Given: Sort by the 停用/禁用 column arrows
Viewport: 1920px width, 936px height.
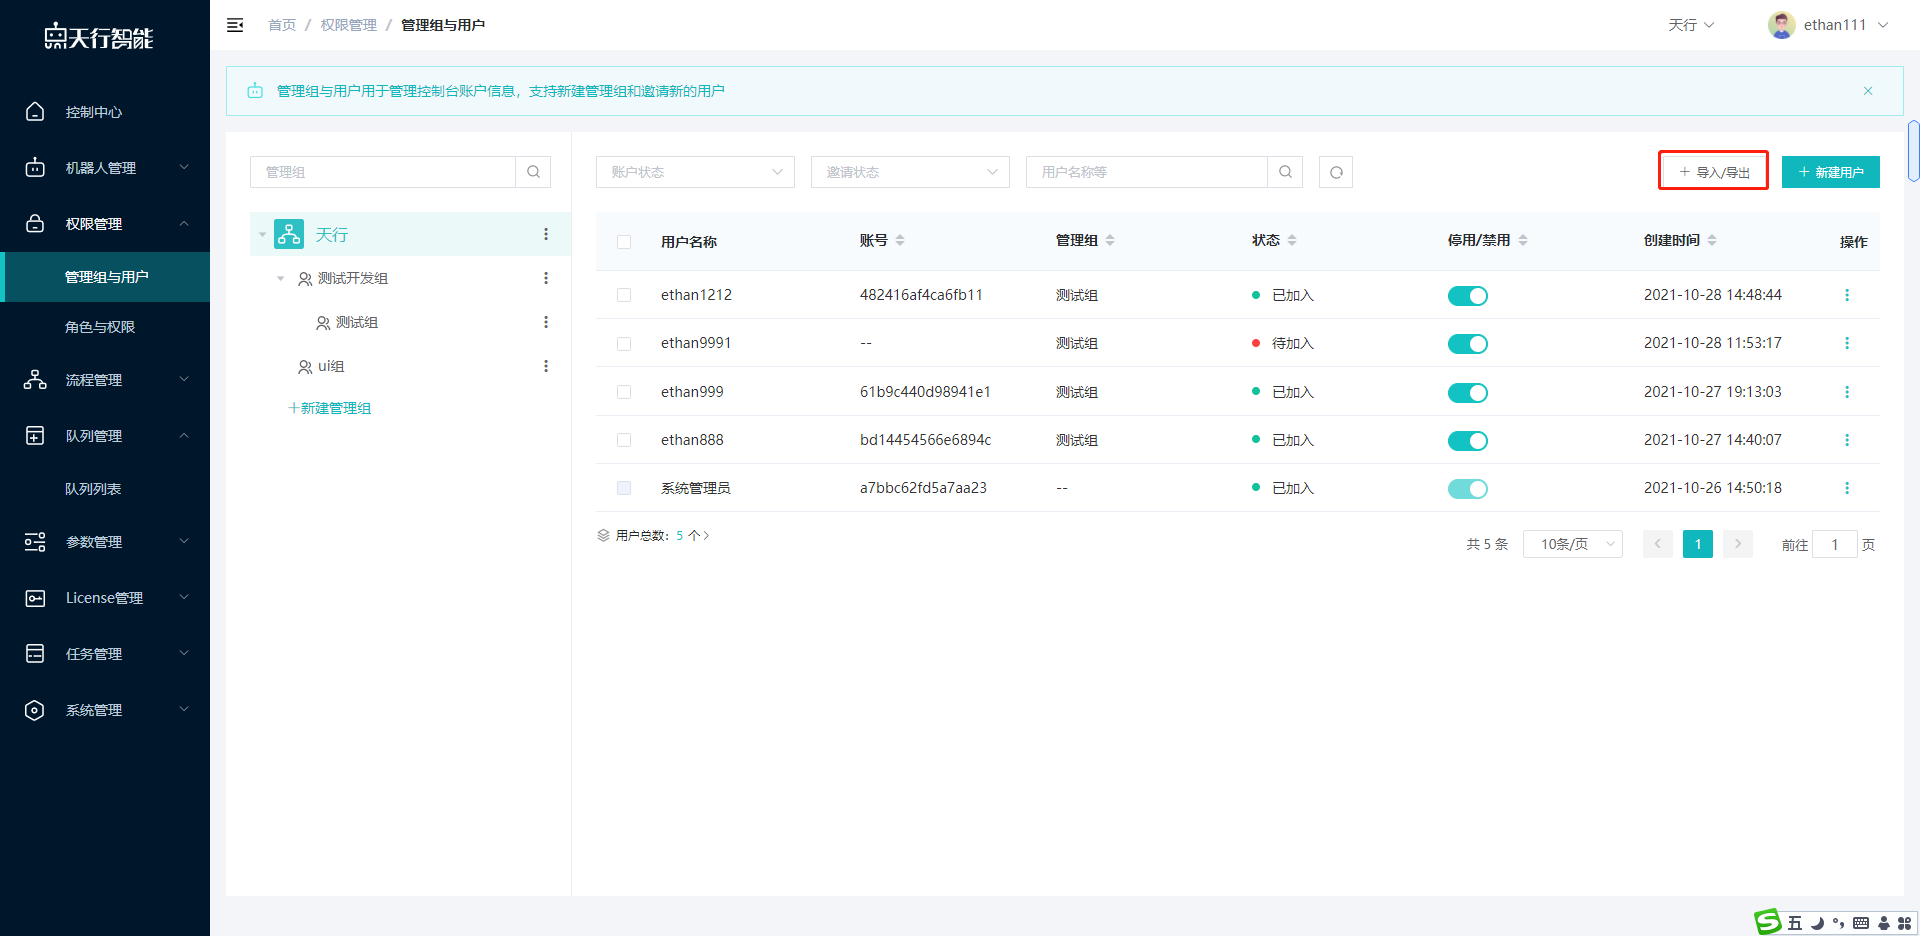Looking at the screenshot, I should [x=1523, y=240].
